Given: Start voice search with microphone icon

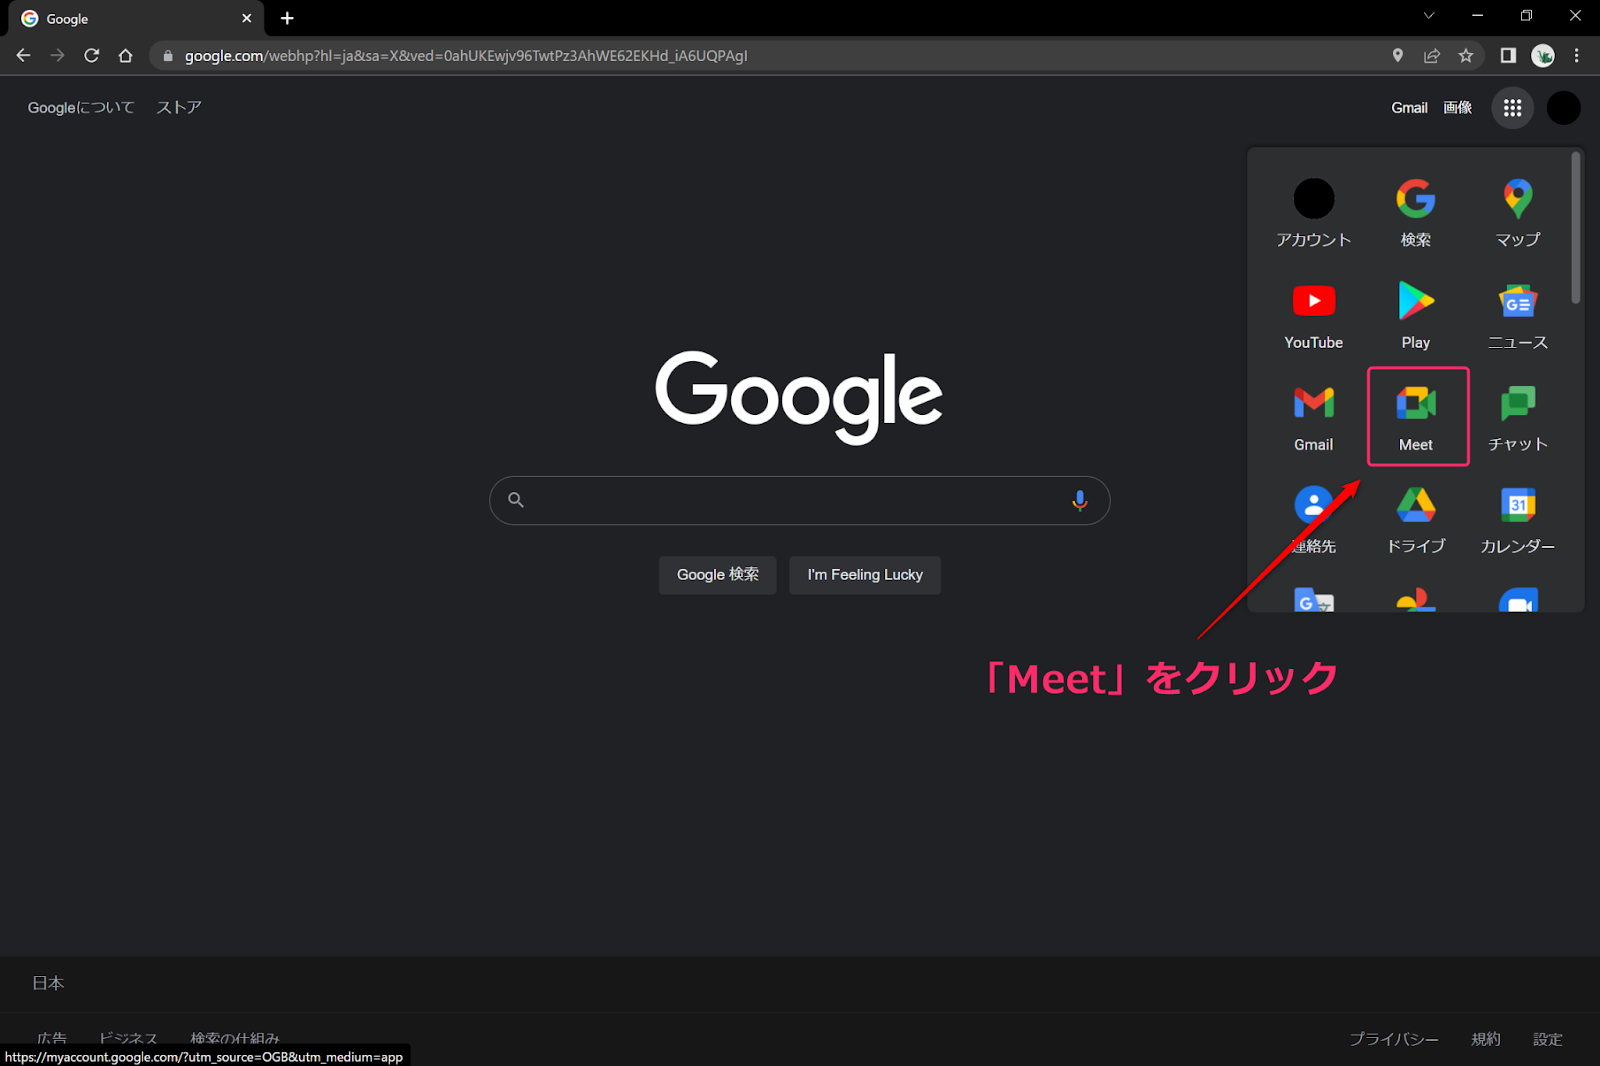Looking at the screenshot, I should point(1079,500).
